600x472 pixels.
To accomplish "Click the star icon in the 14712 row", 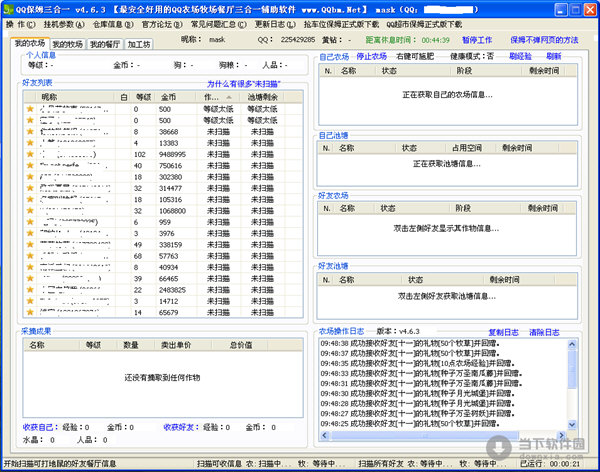I will (x=30, y=301).
